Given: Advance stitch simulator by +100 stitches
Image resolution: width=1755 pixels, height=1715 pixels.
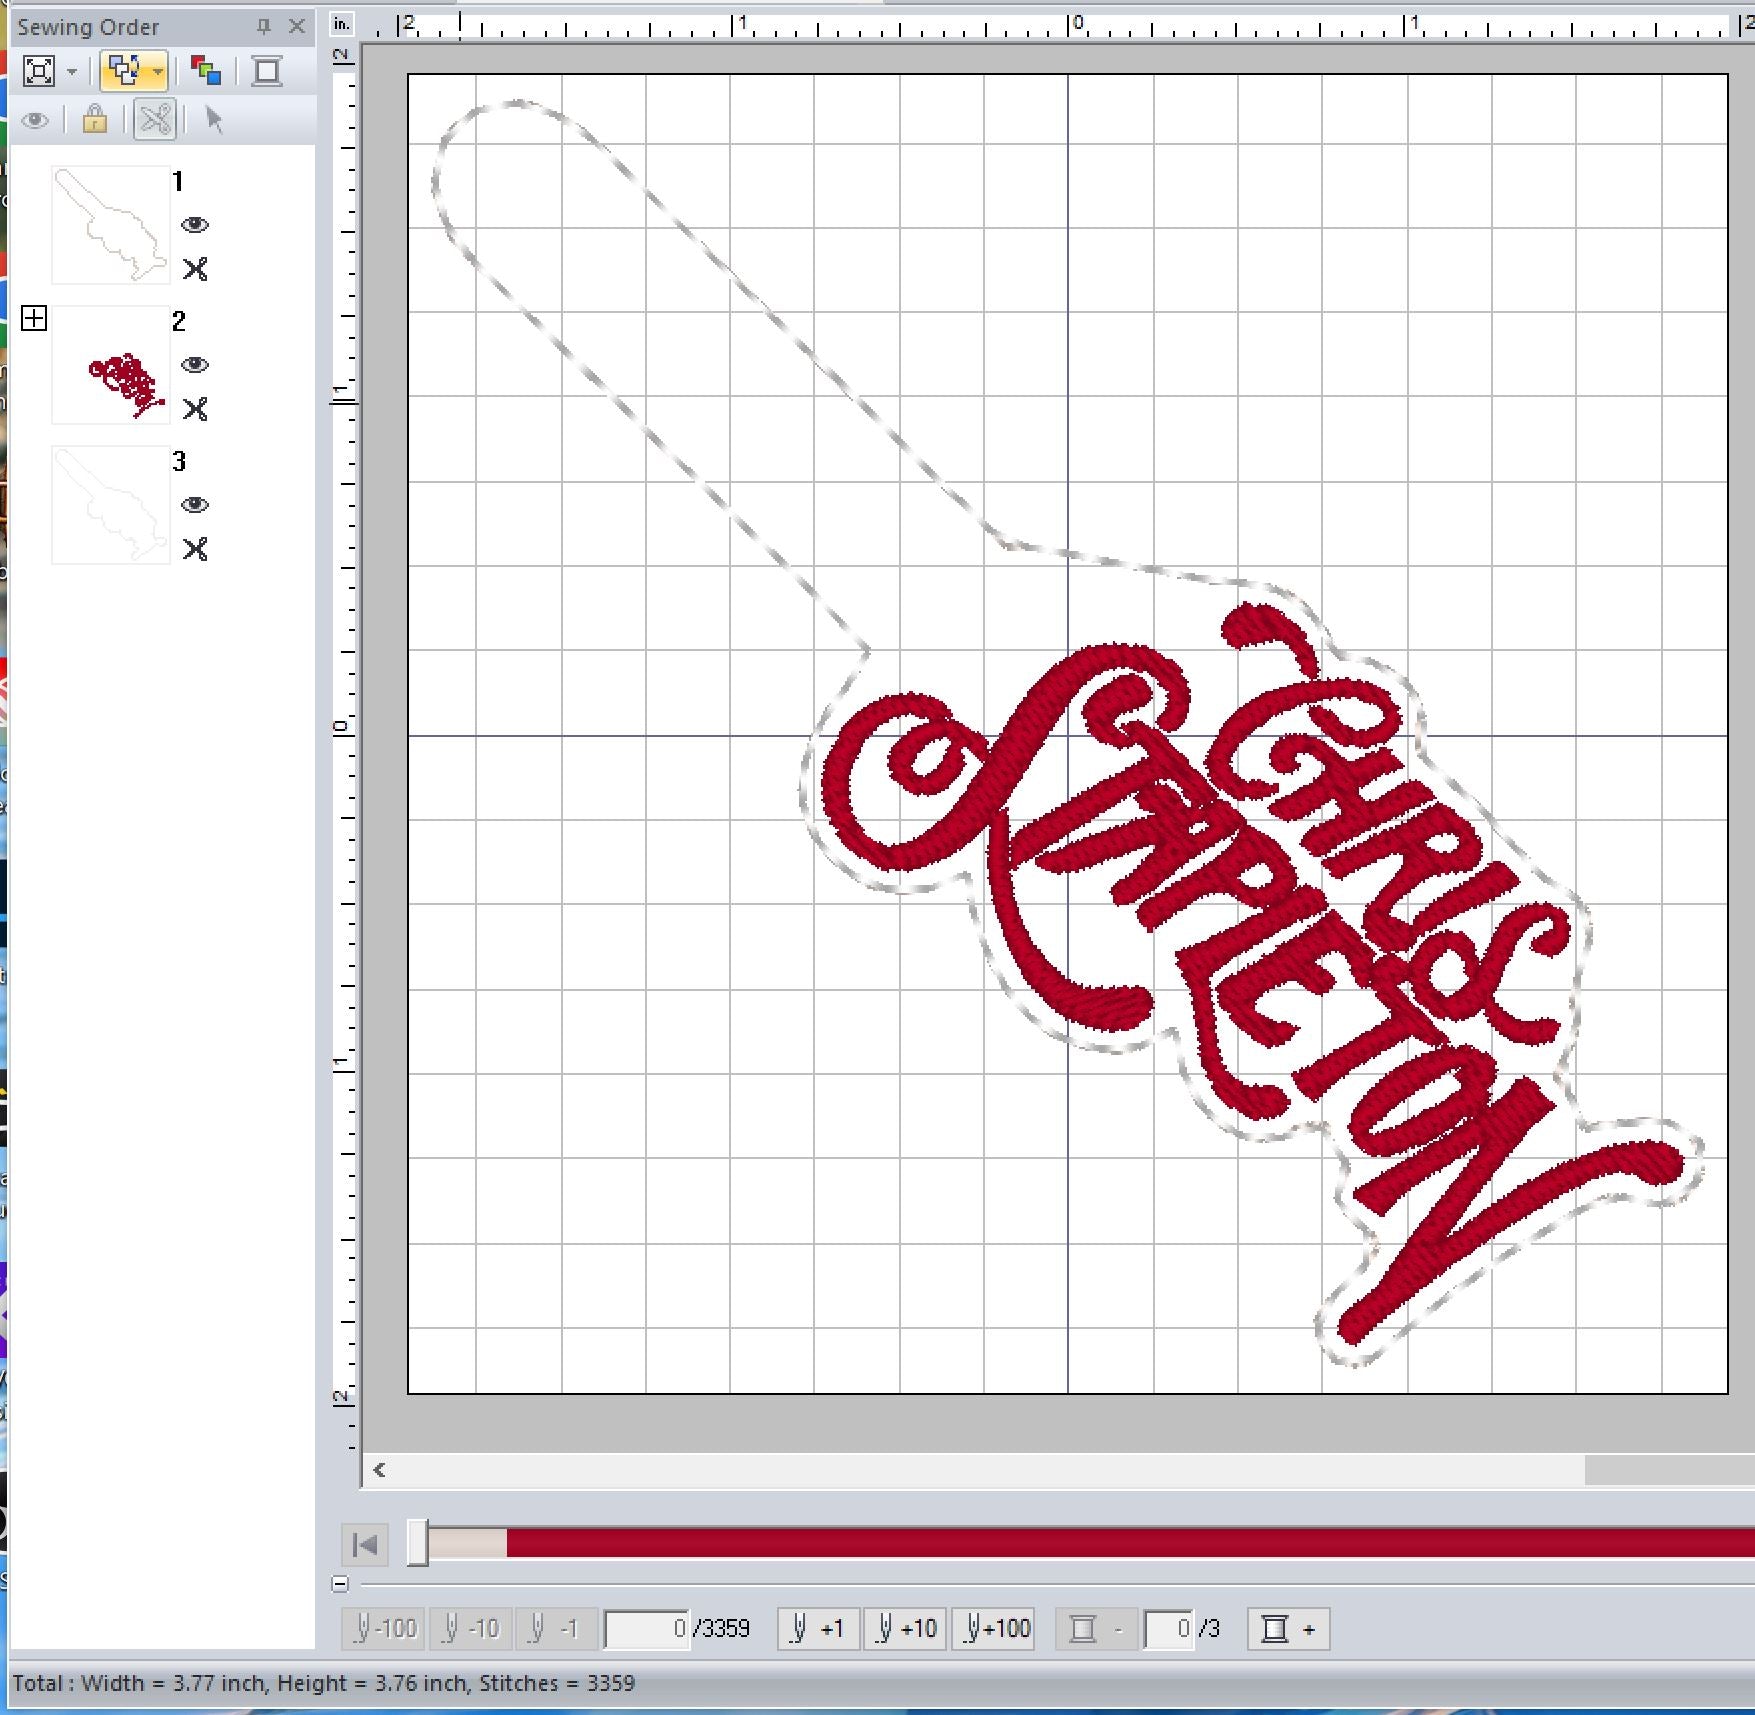Looking at the screenshot, I should point(994,1629).
